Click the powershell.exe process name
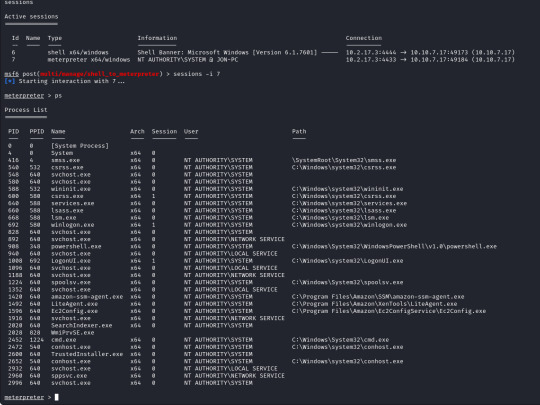540x405 pixels. [x=76, y=246]
